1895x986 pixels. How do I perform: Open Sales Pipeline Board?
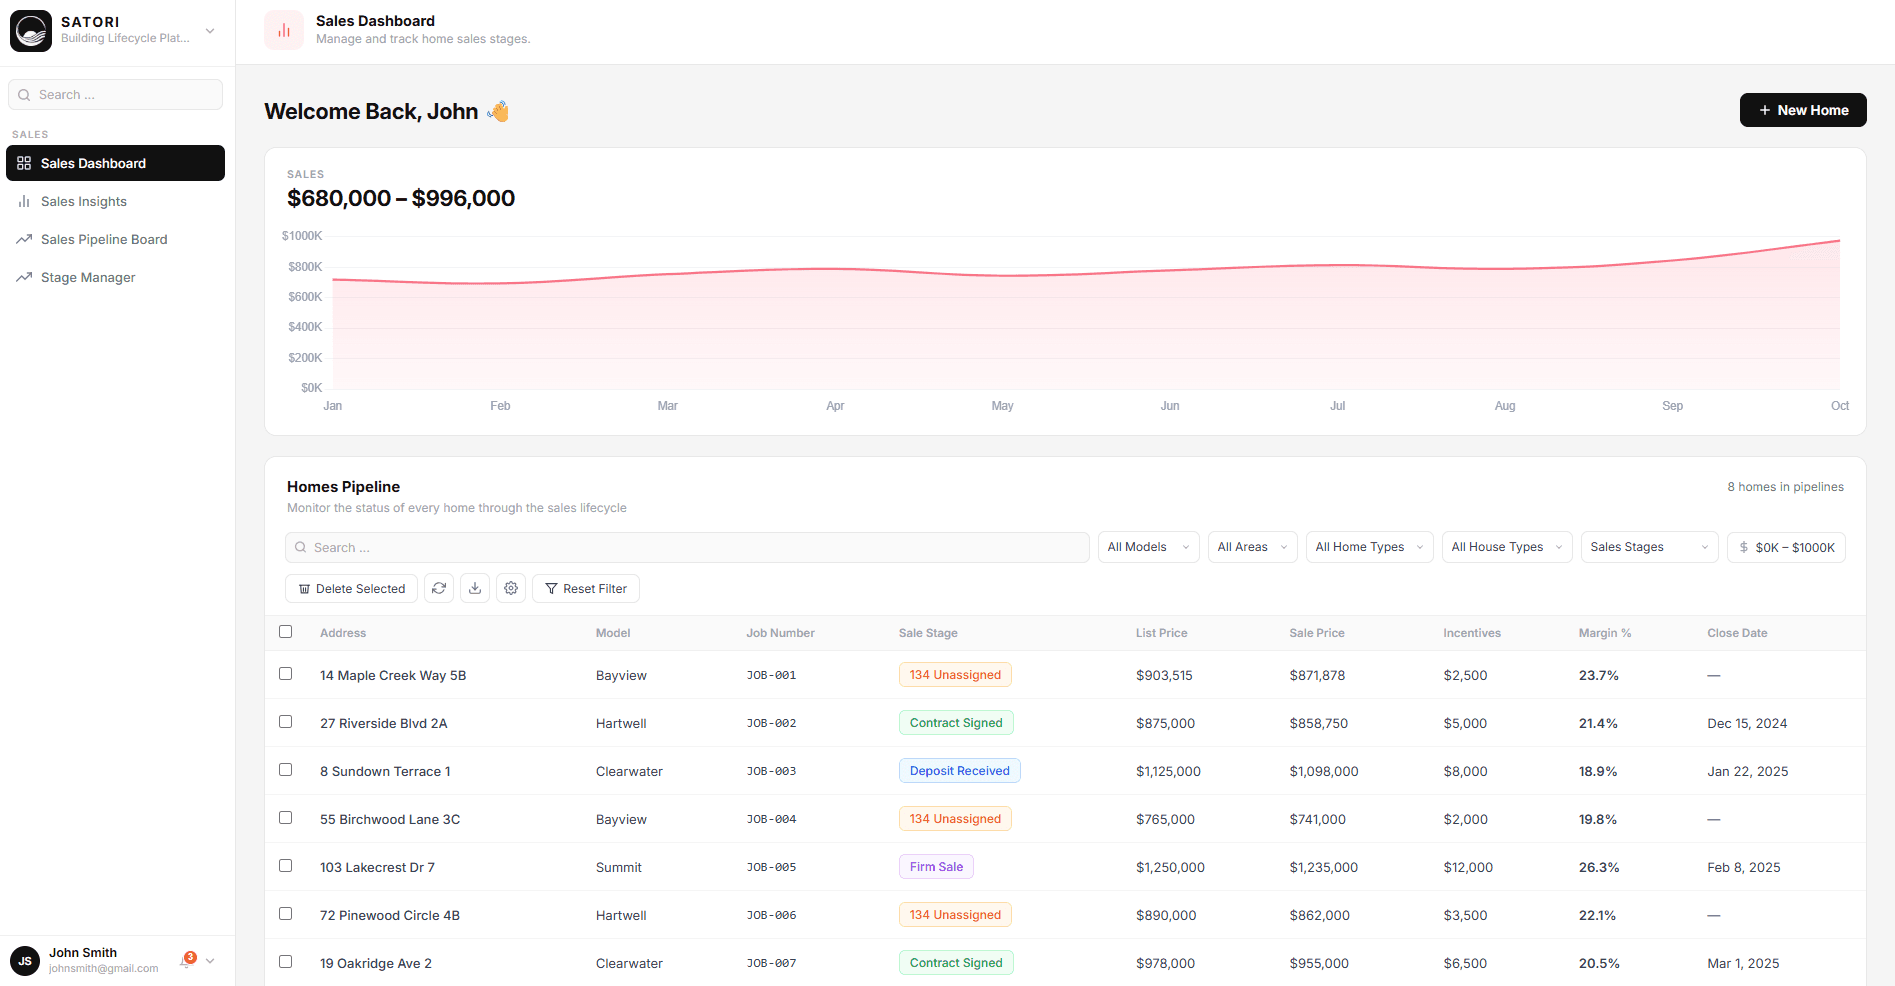(x=115, y=239)
